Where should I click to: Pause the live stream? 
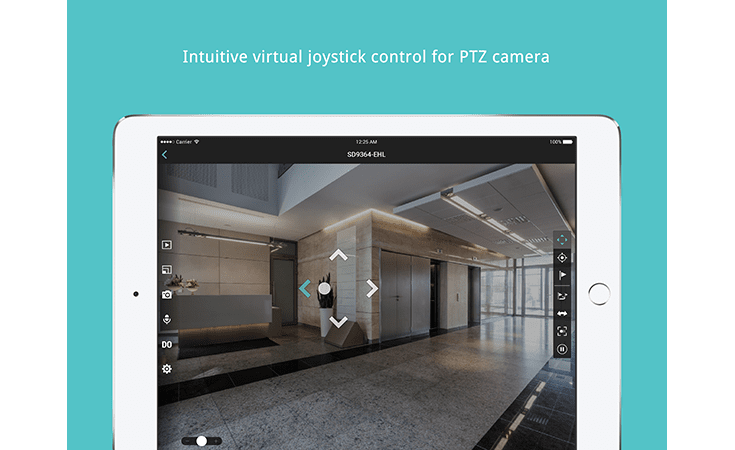click(562, 349)
